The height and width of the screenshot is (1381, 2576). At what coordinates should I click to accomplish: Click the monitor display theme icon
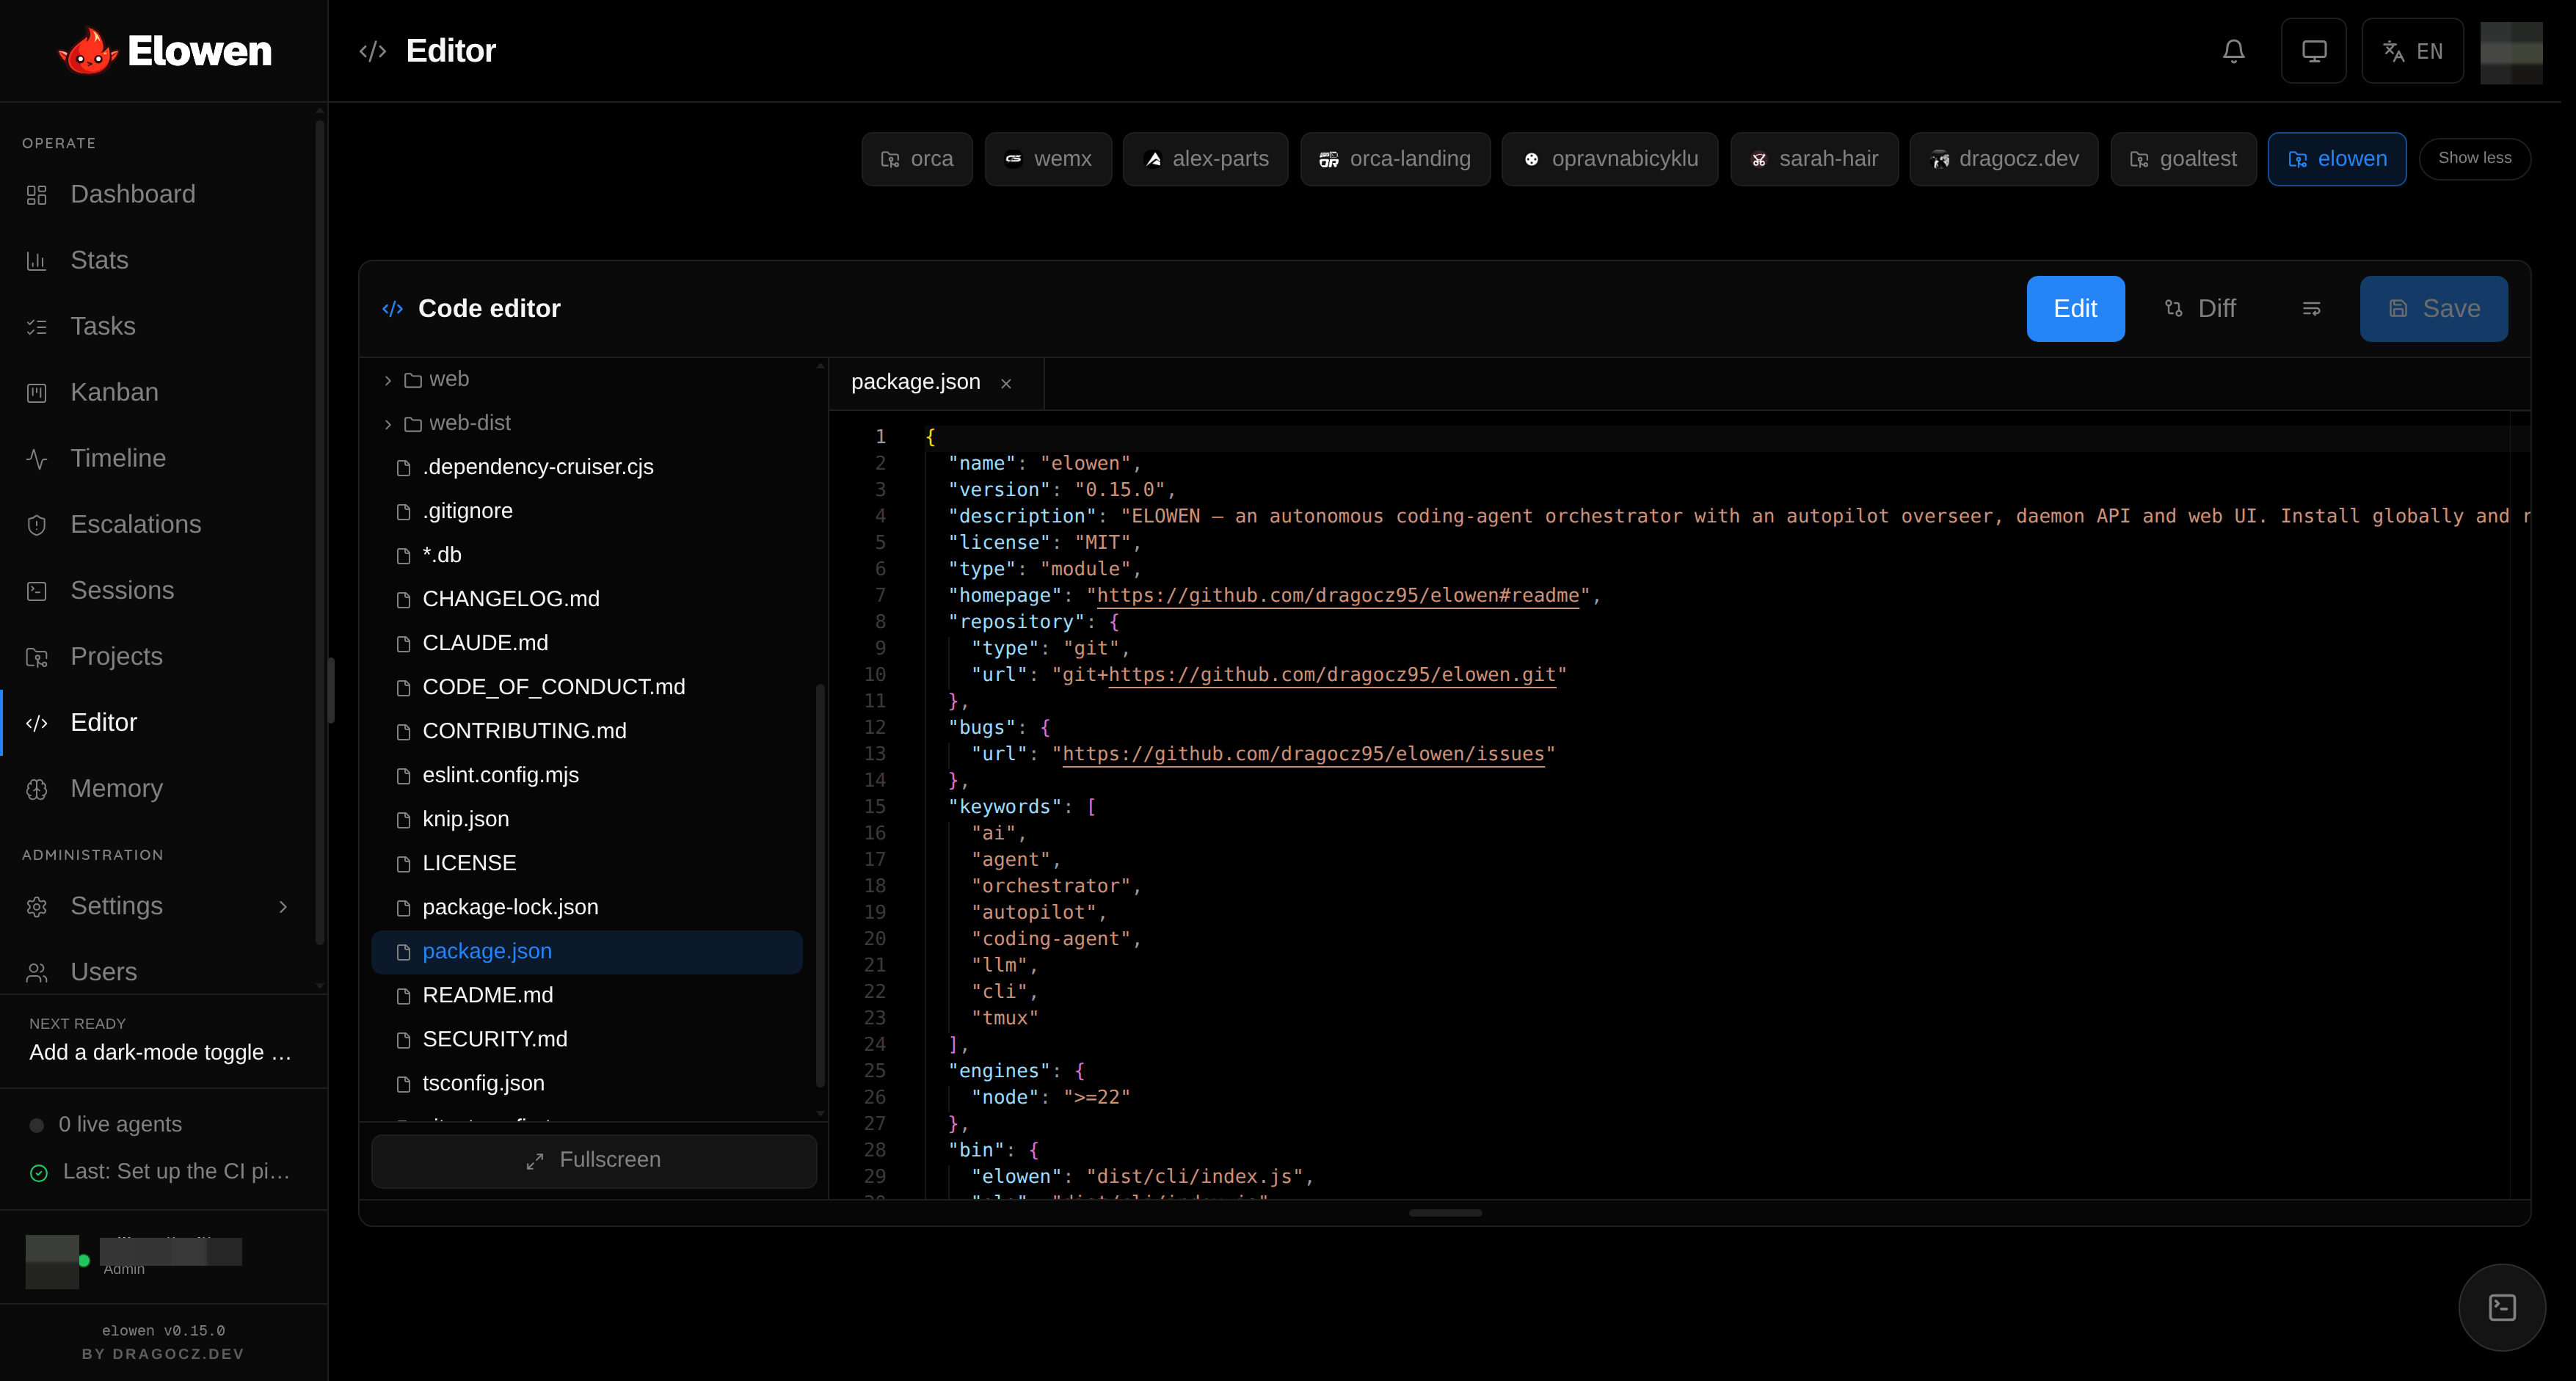coord(2313,51)
